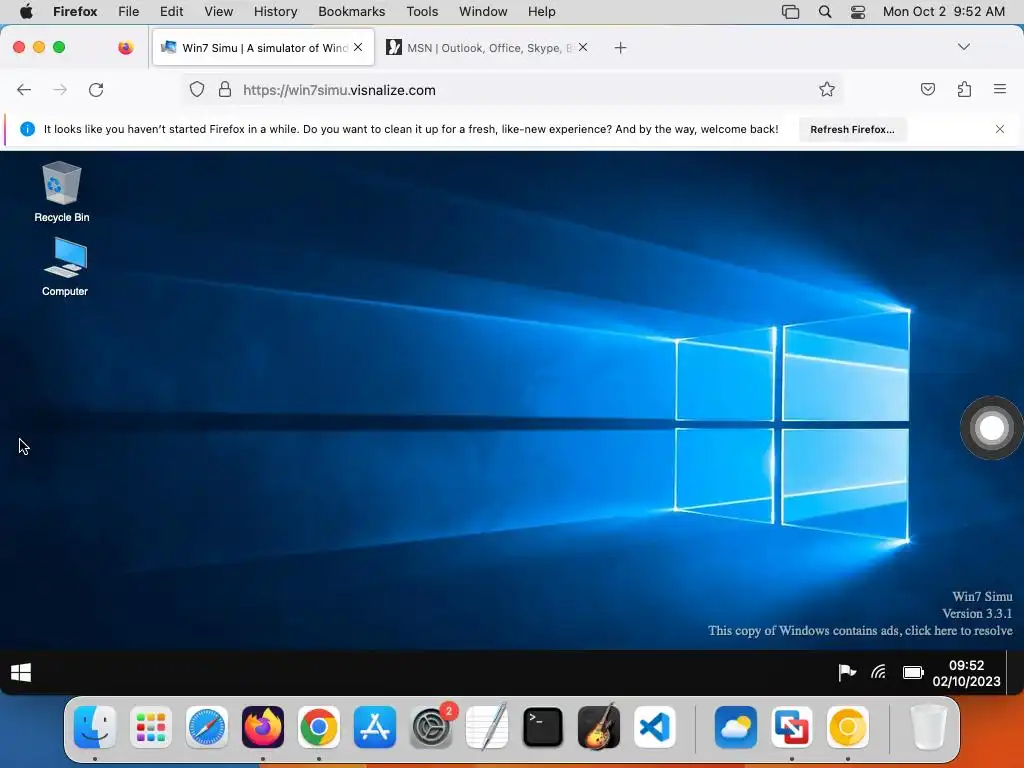Screen dimensions: 1024x768
Task: Launch Google Chrome from the Dock
Action: point(319,727)
